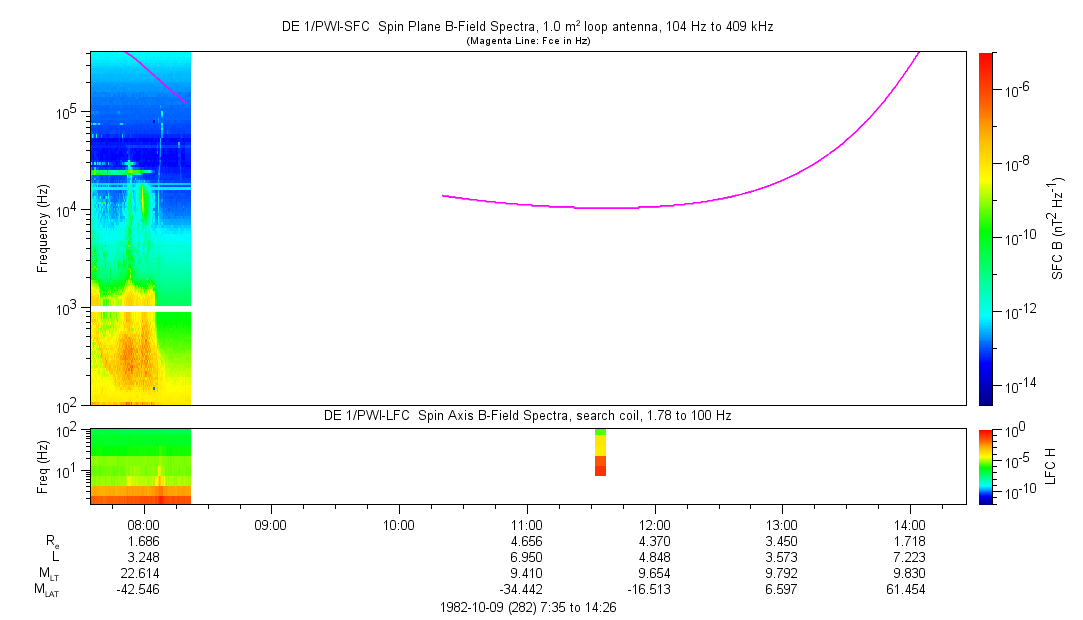Click the MLT value 9.654
This screenshot has height=620, width=1083.
654,573
